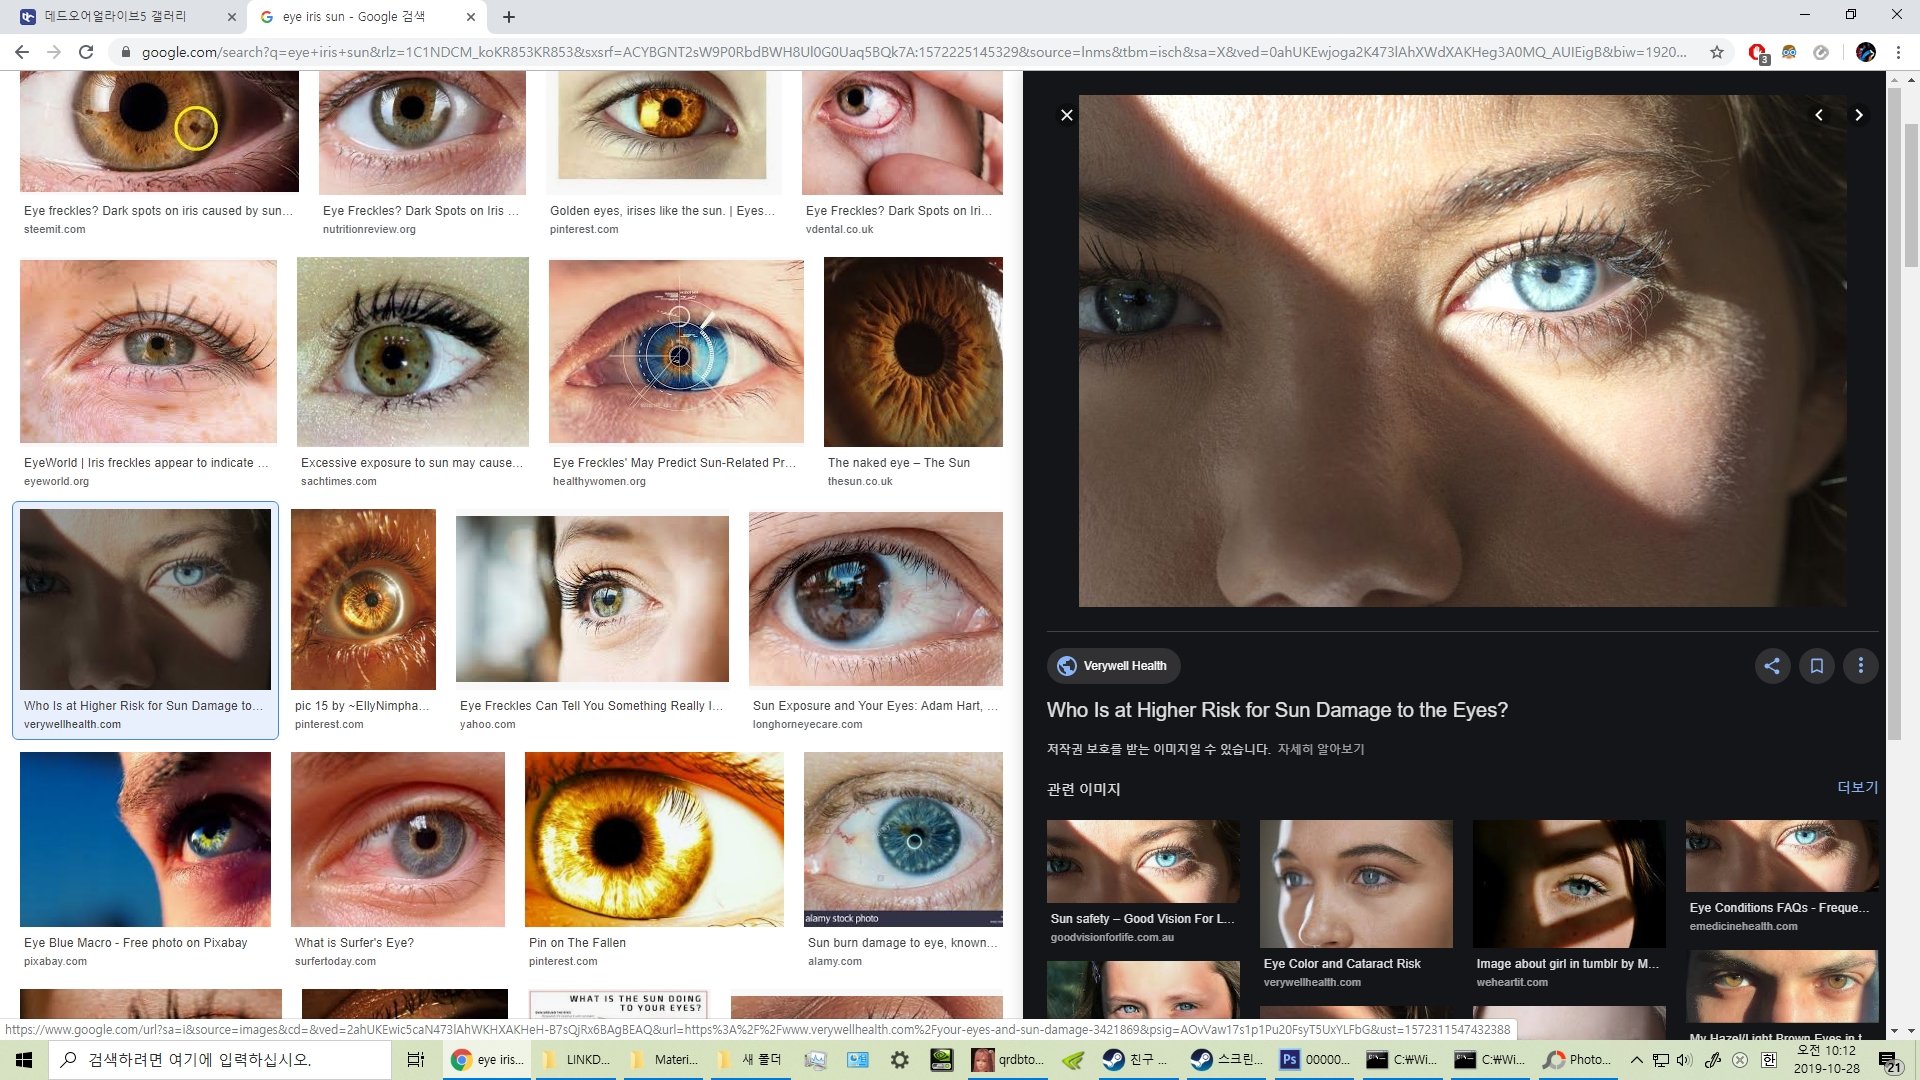Screen dimensions: 1920x1080
Task: Open the NVIDIA taskbar icon
Action: [x=941, y=1060]
